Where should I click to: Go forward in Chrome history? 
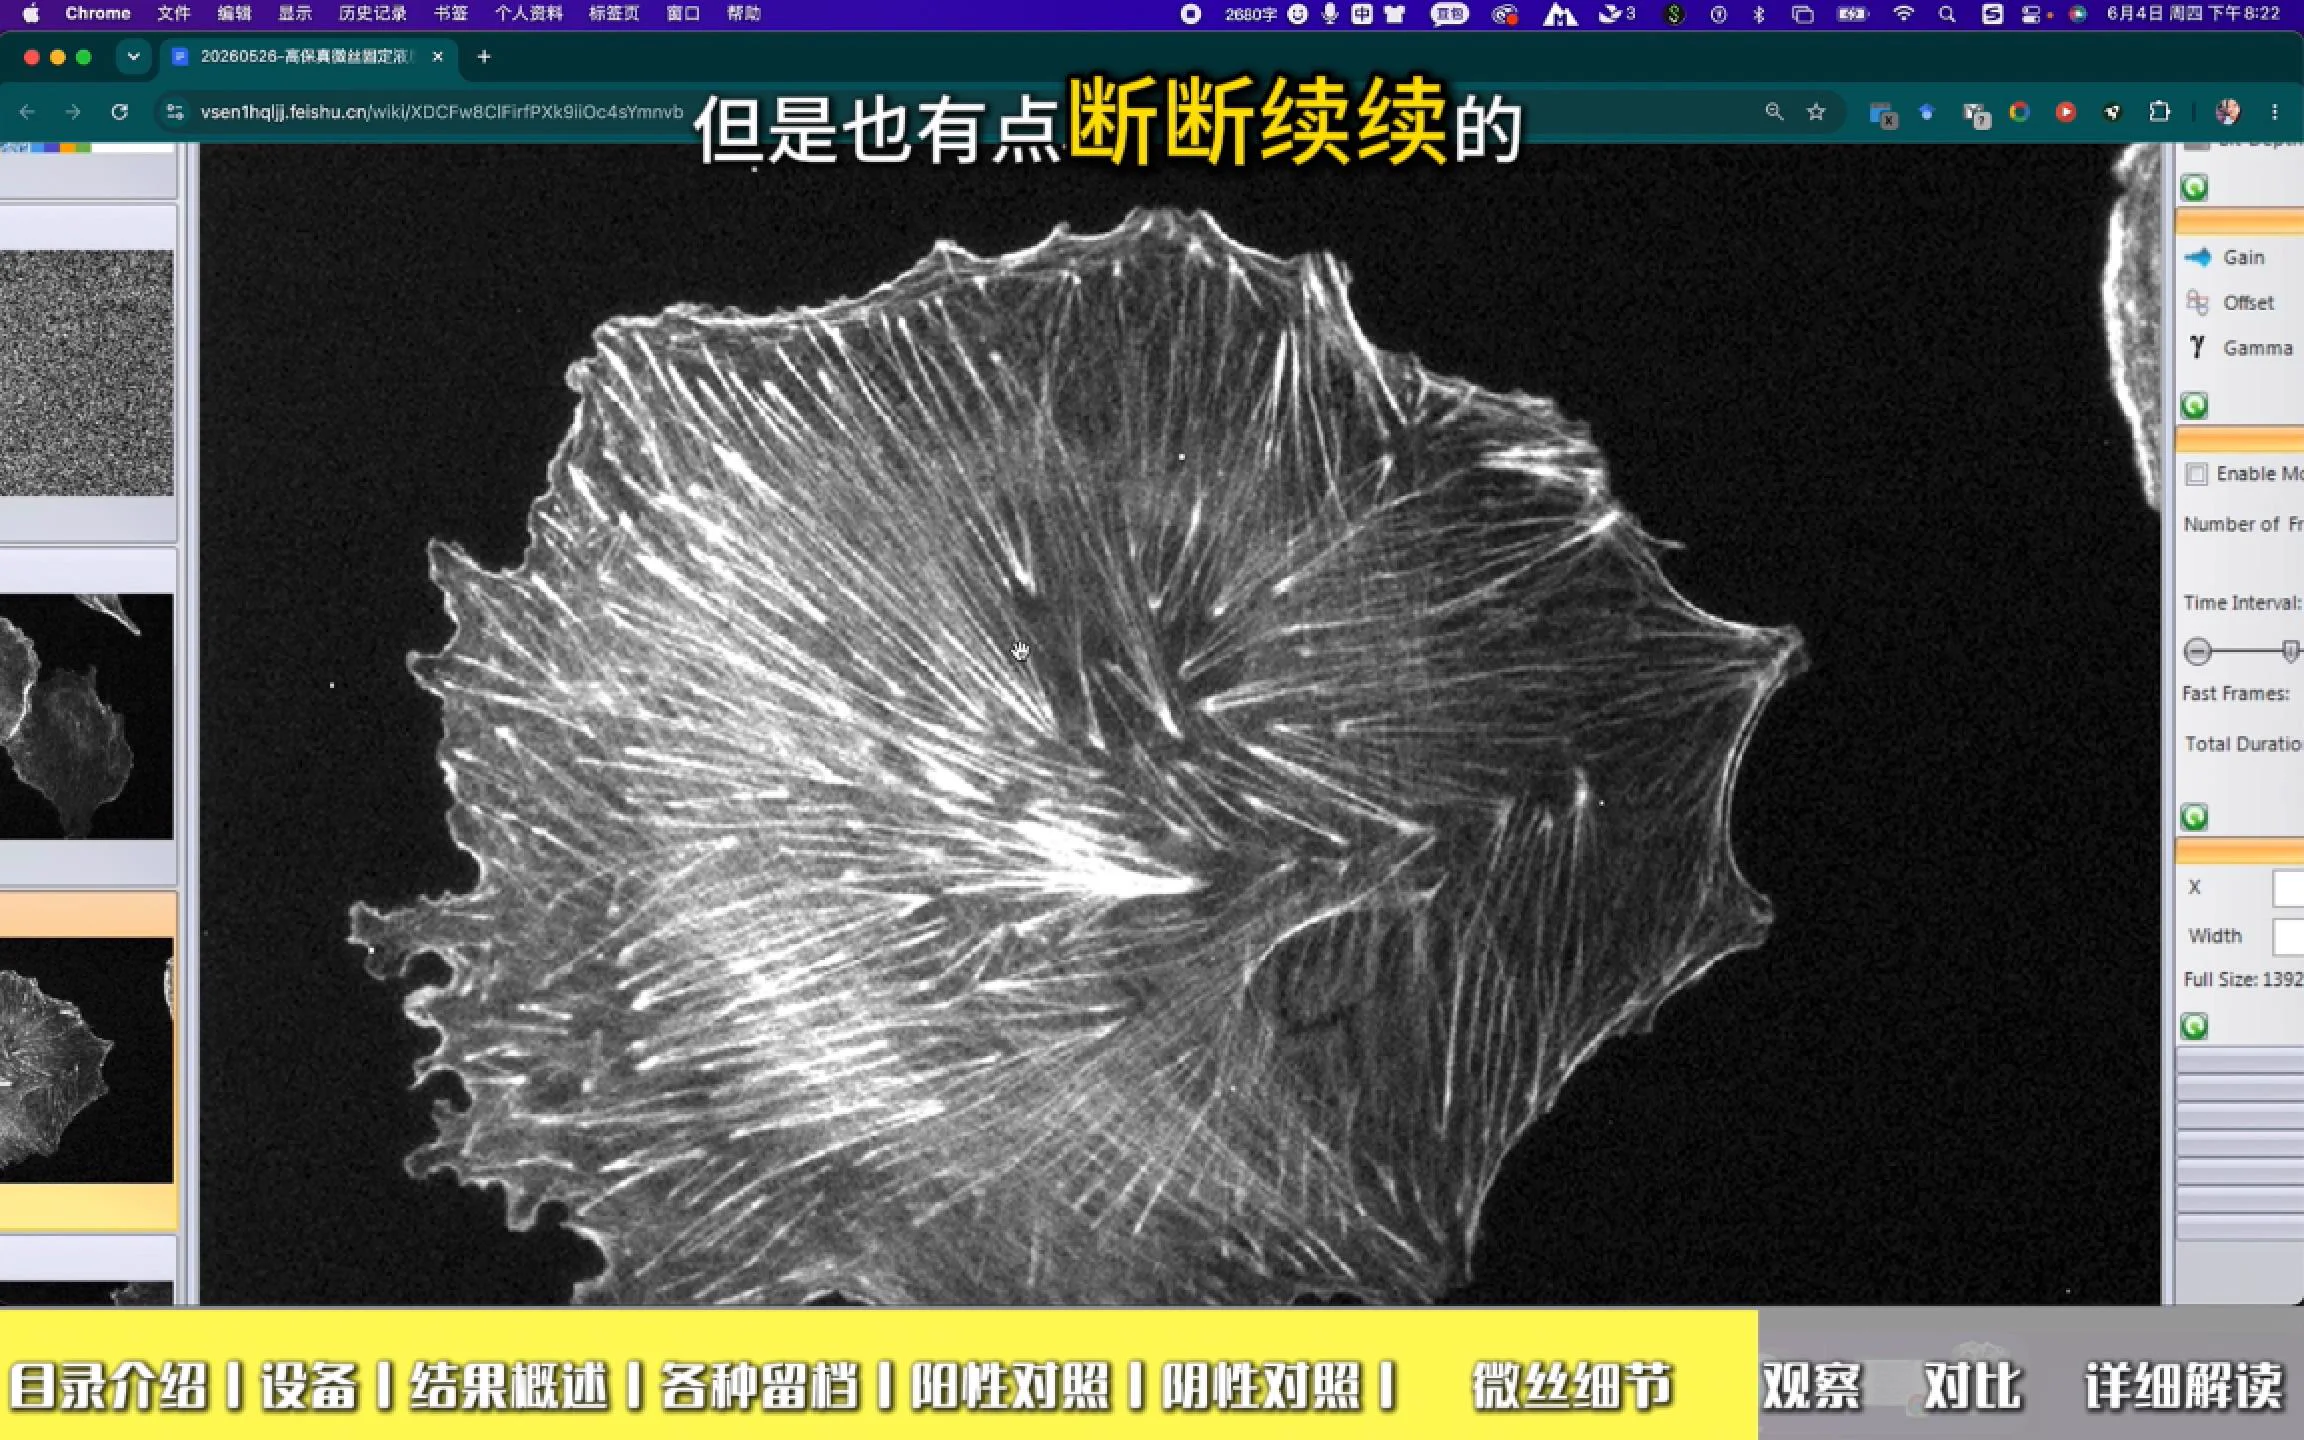[x=73, y=112]
